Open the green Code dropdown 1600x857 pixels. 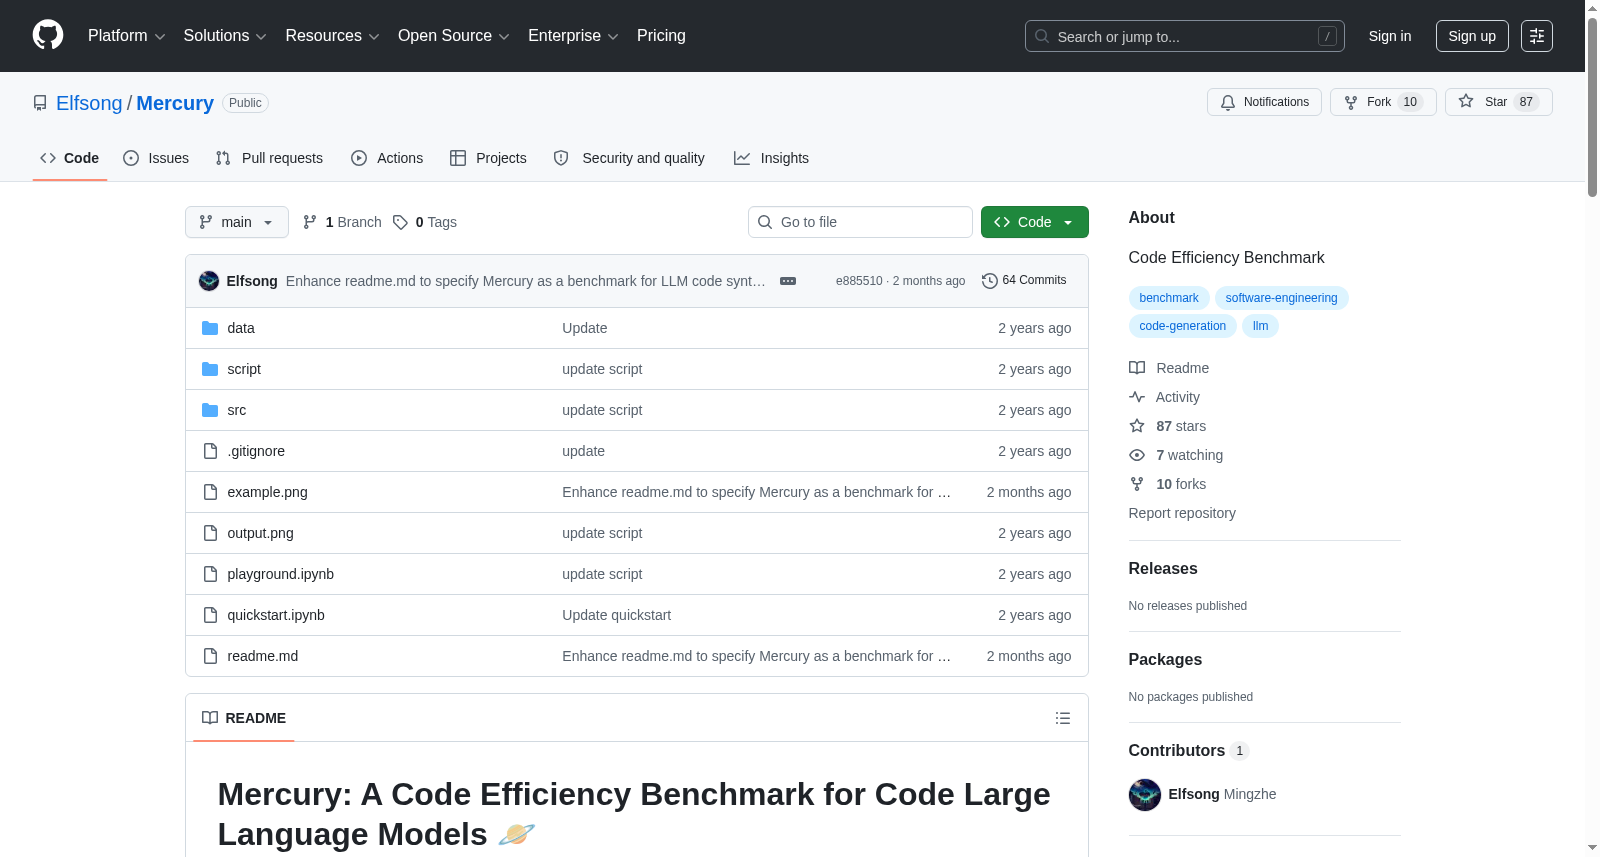coord(1035,222)
